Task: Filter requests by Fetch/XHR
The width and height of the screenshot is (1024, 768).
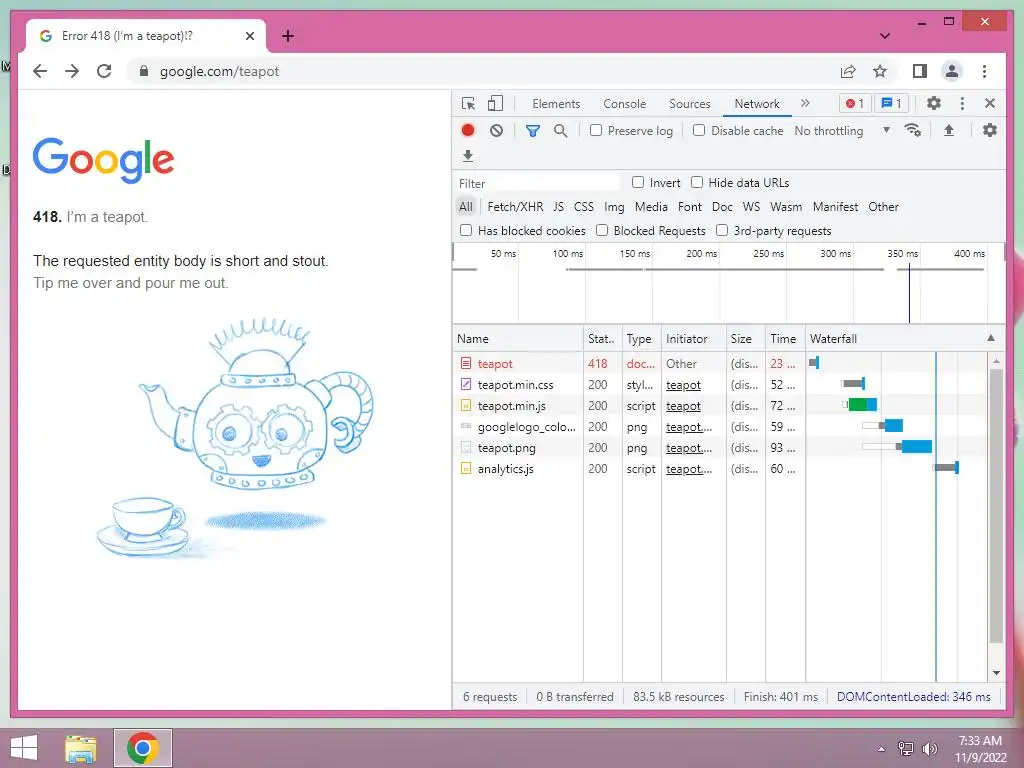Action: click(x=515, y=207)
